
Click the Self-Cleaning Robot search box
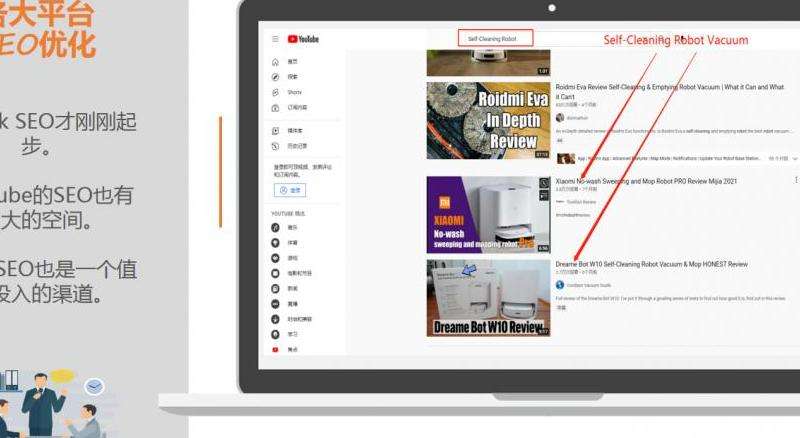pos(496,38)
